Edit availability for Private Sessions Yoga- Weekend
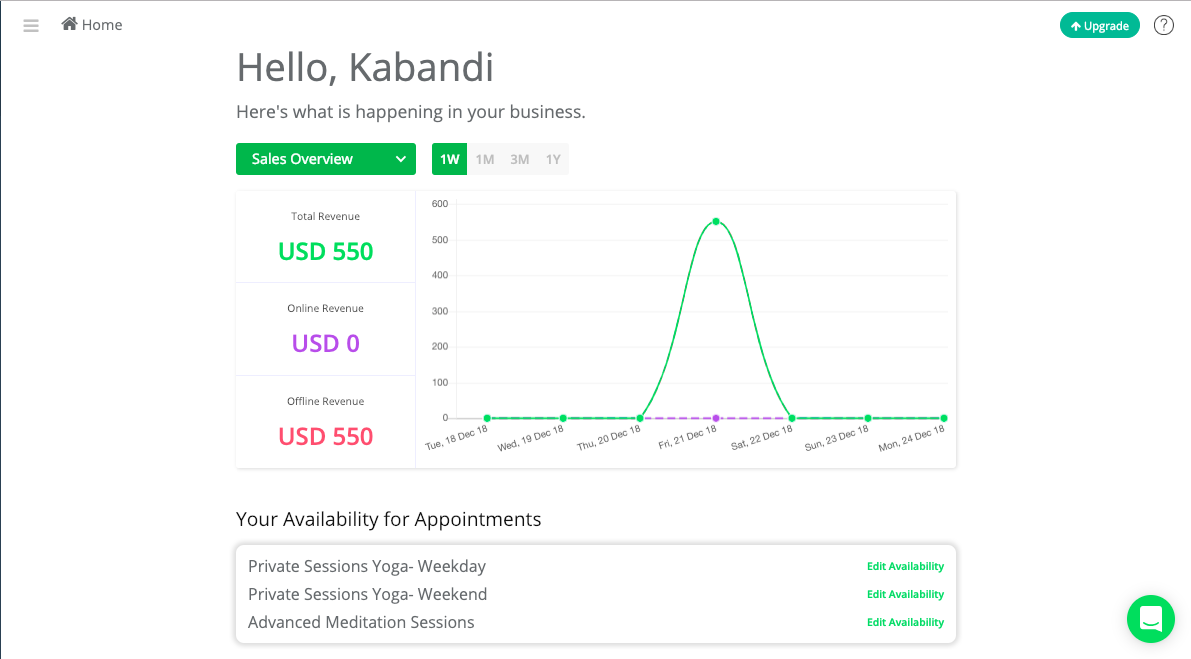This screenshot has width=1191, height=659. coord(905,594)
